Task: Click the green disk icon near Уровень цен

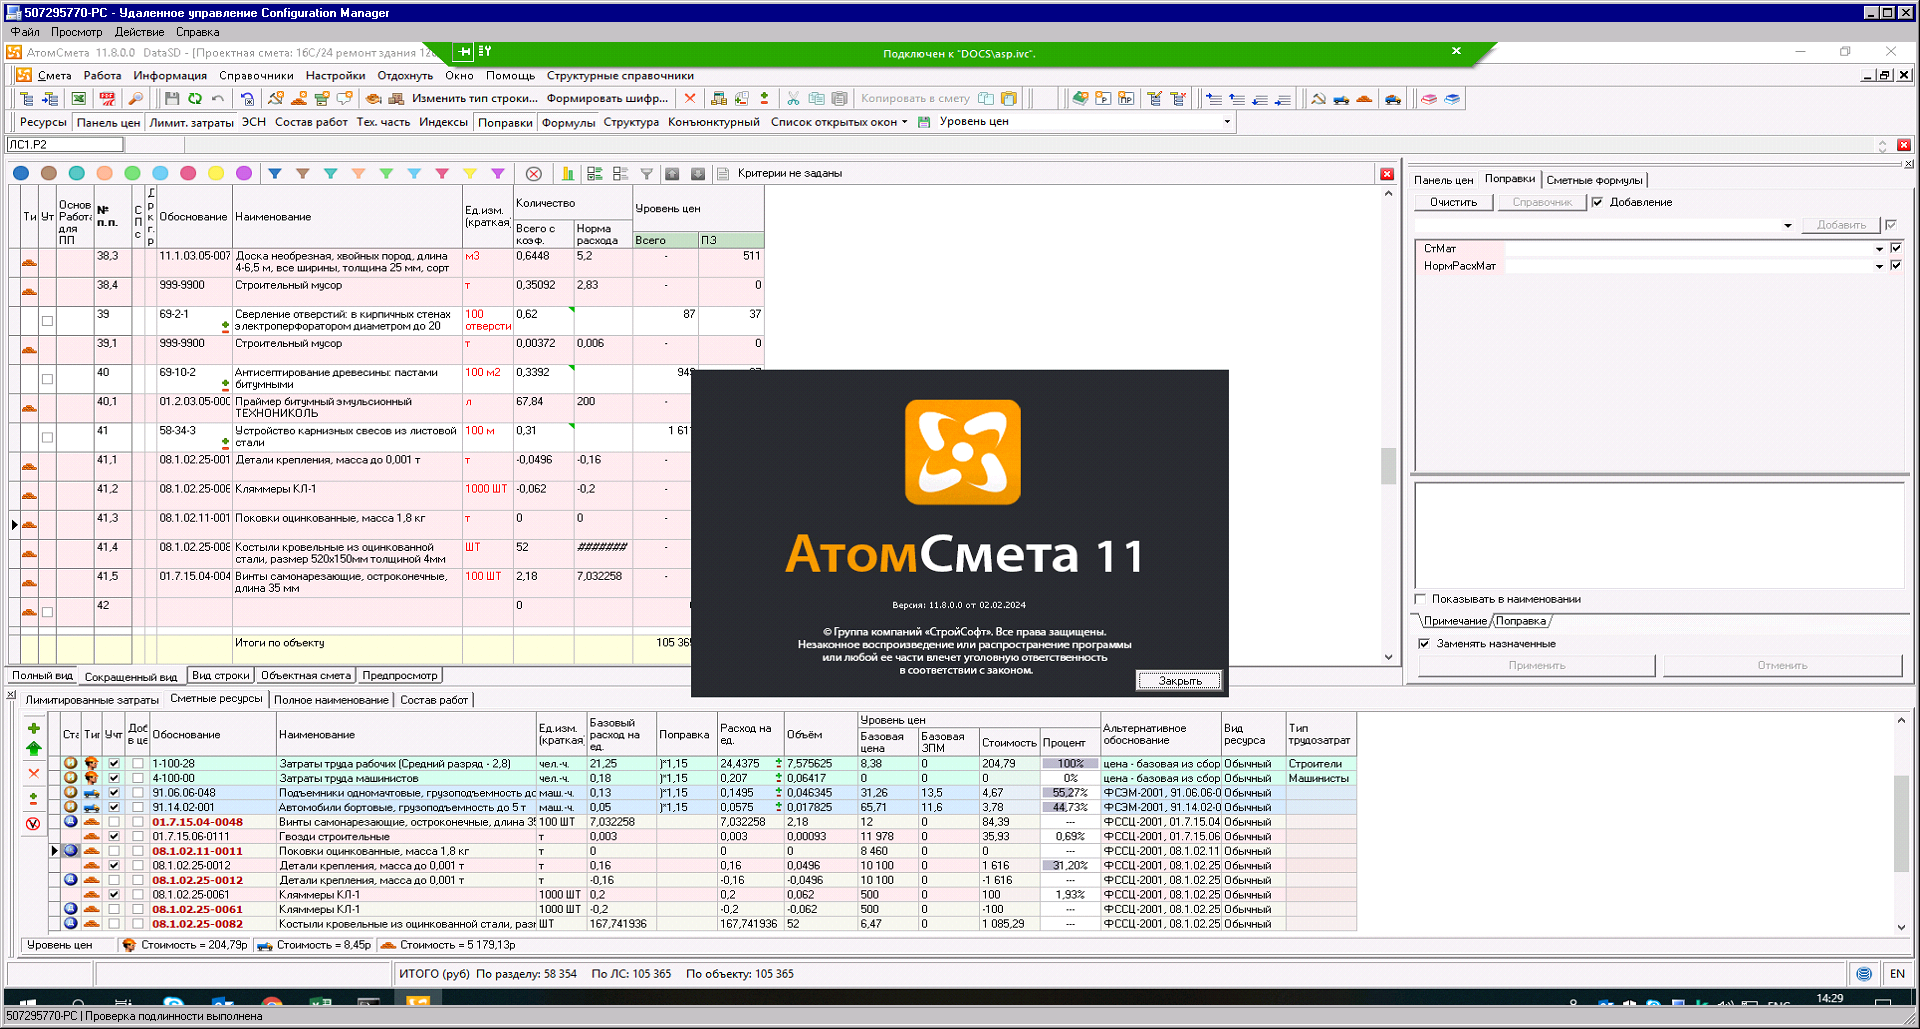Action: tap(924, 122)
